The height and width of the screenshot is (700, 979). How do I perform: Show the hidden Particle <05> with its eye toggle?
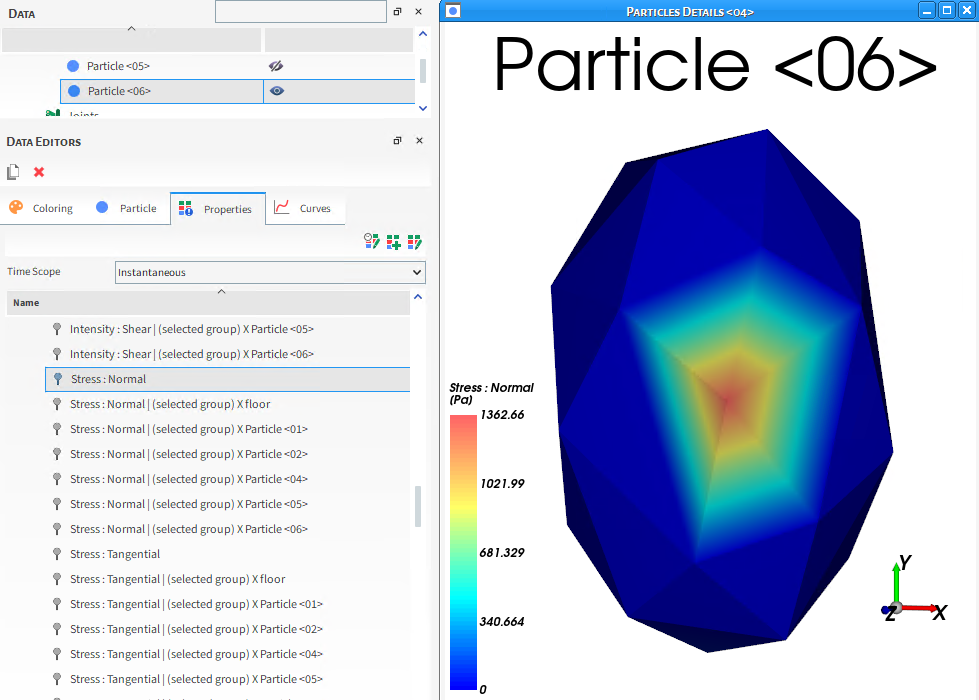(274, 65)
